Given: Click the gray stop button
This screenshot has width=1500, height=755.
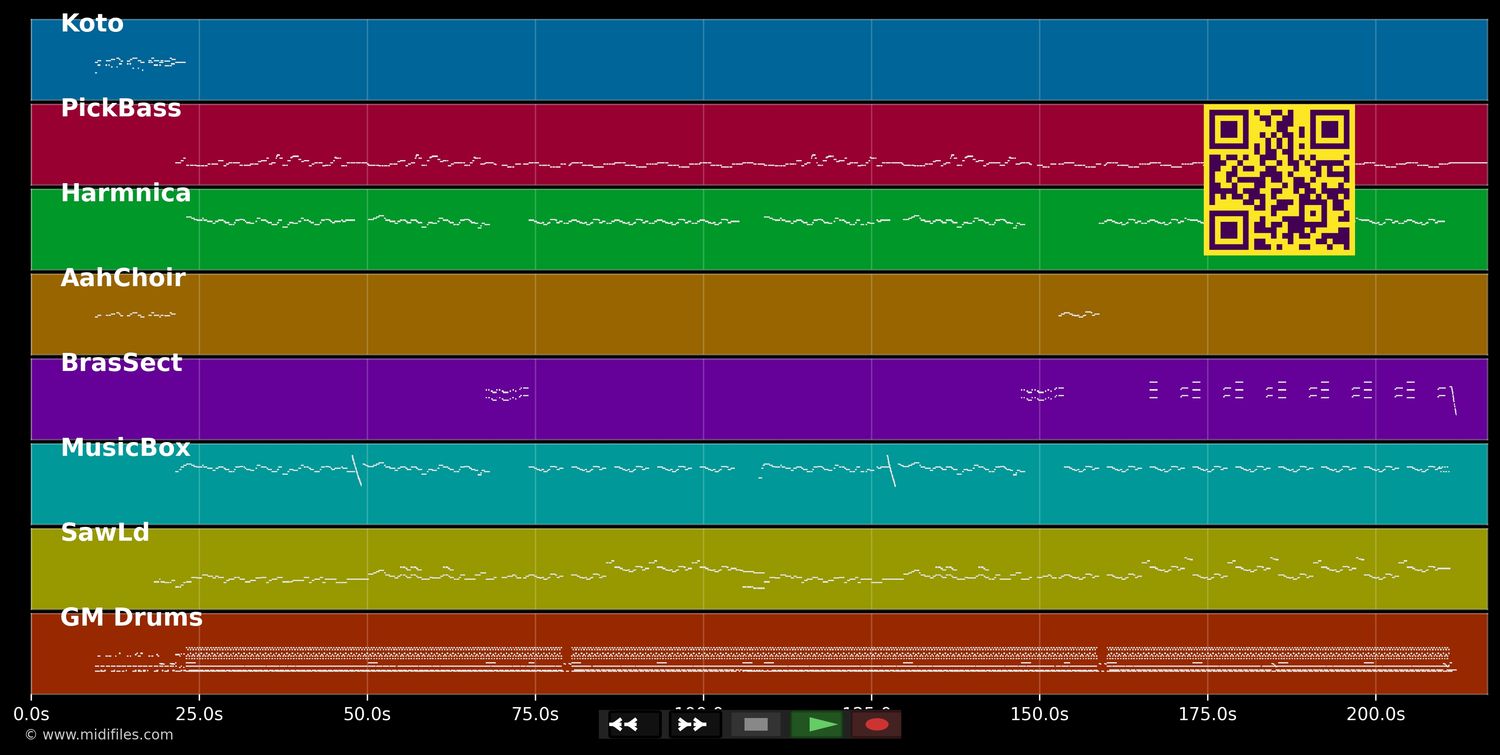Looking at the screenshot, I should point(755,724).
